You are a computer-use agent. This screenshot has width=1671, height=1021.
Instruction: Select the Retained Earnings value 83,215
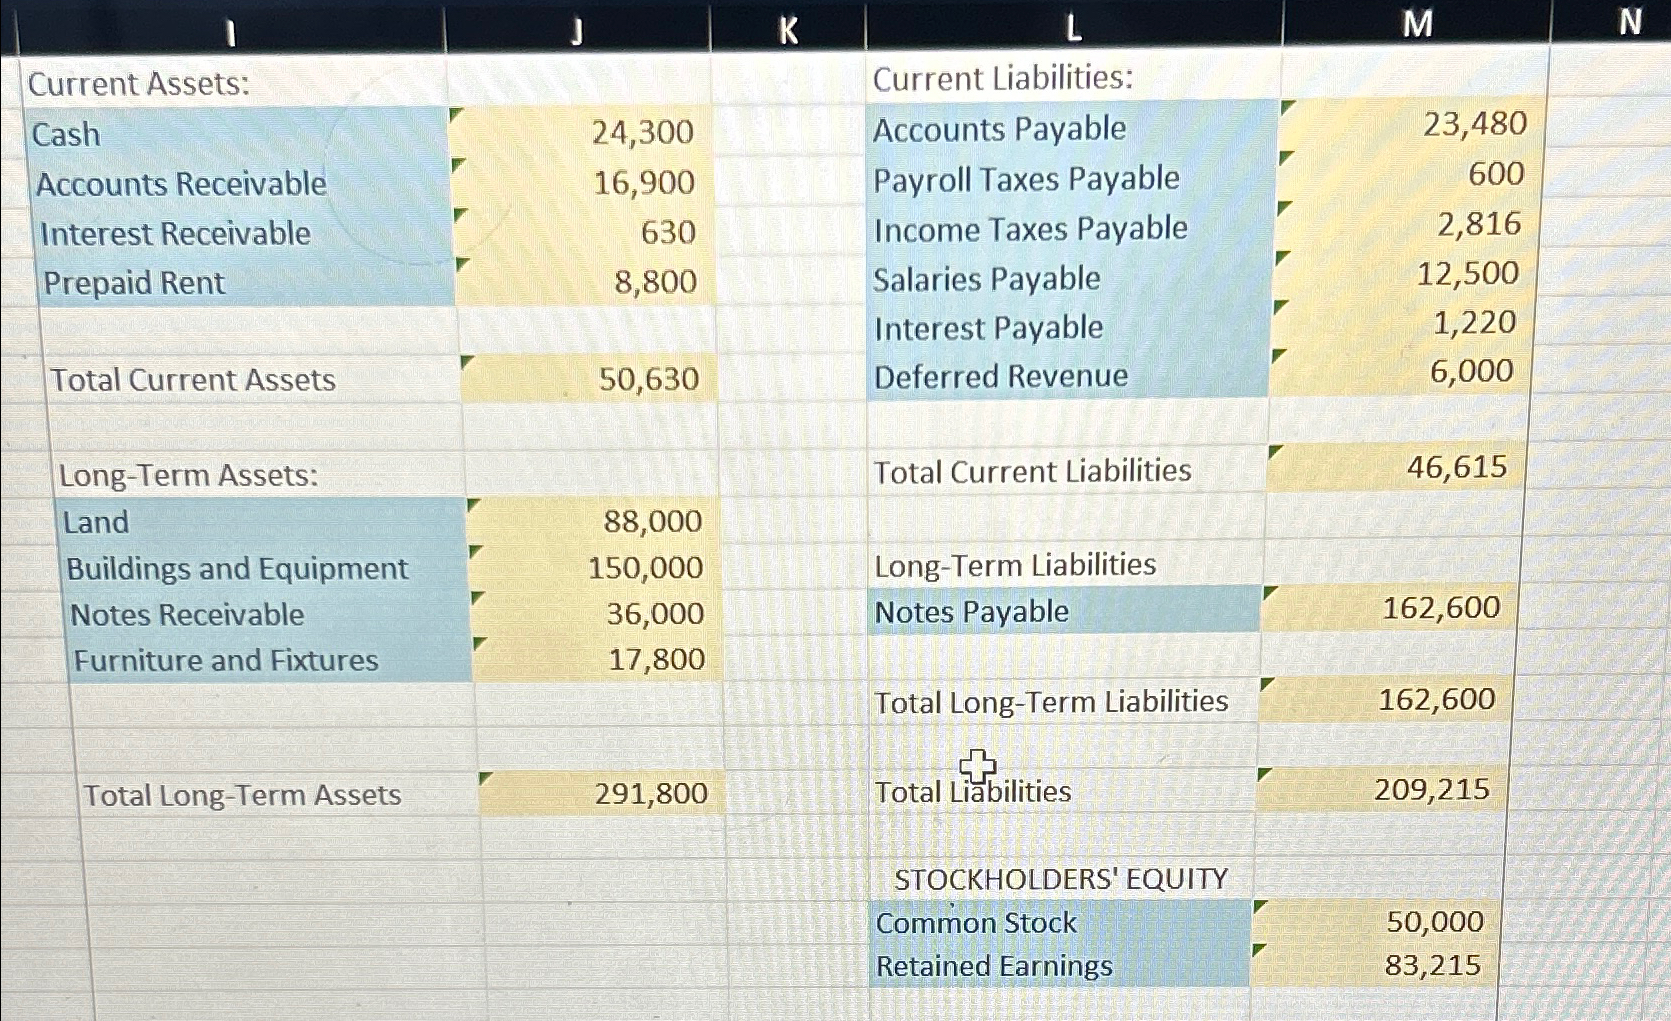(1376, 965)
